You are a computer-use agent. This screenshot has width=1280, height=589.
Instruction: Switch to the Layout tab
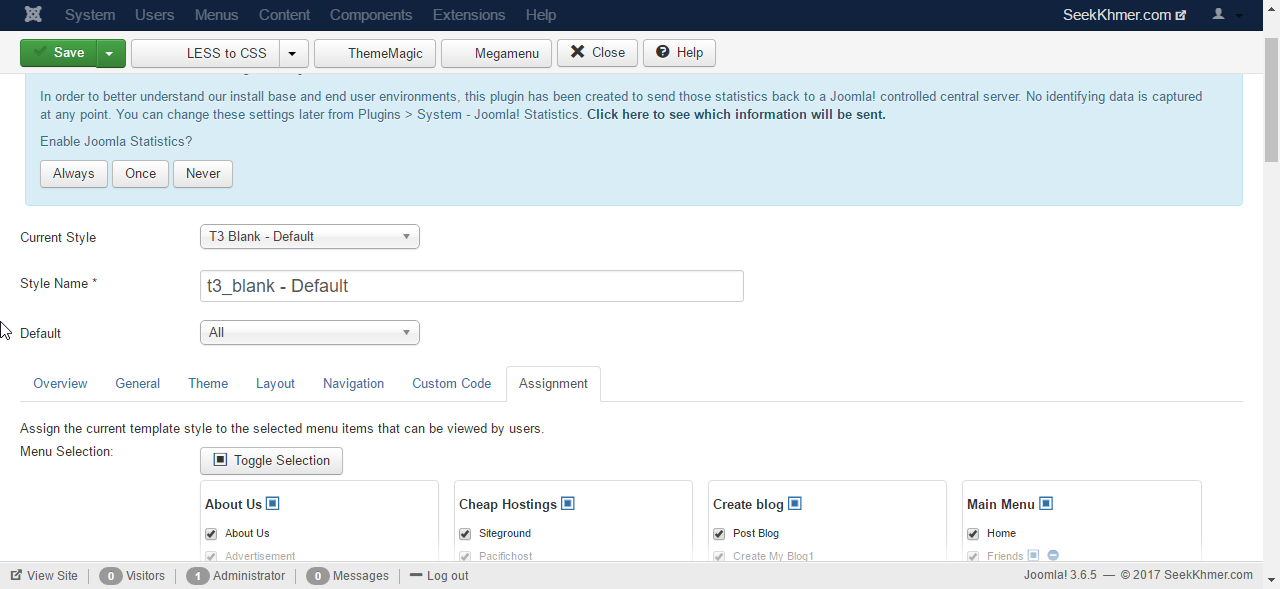(x=275, y=384)
